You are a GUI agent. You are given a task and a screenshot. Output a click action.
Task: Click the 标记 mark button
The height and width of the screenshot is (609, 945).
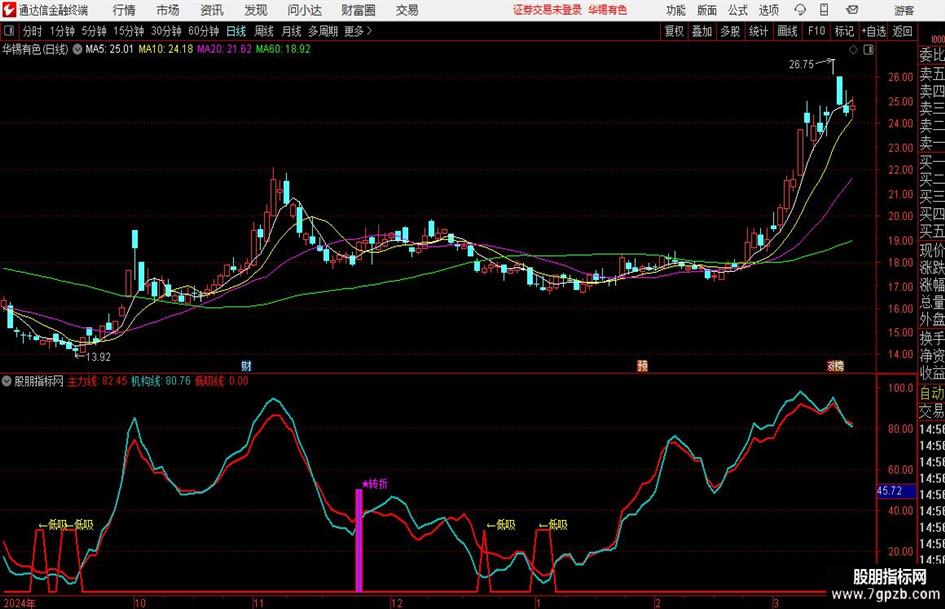tap(844, 31)
